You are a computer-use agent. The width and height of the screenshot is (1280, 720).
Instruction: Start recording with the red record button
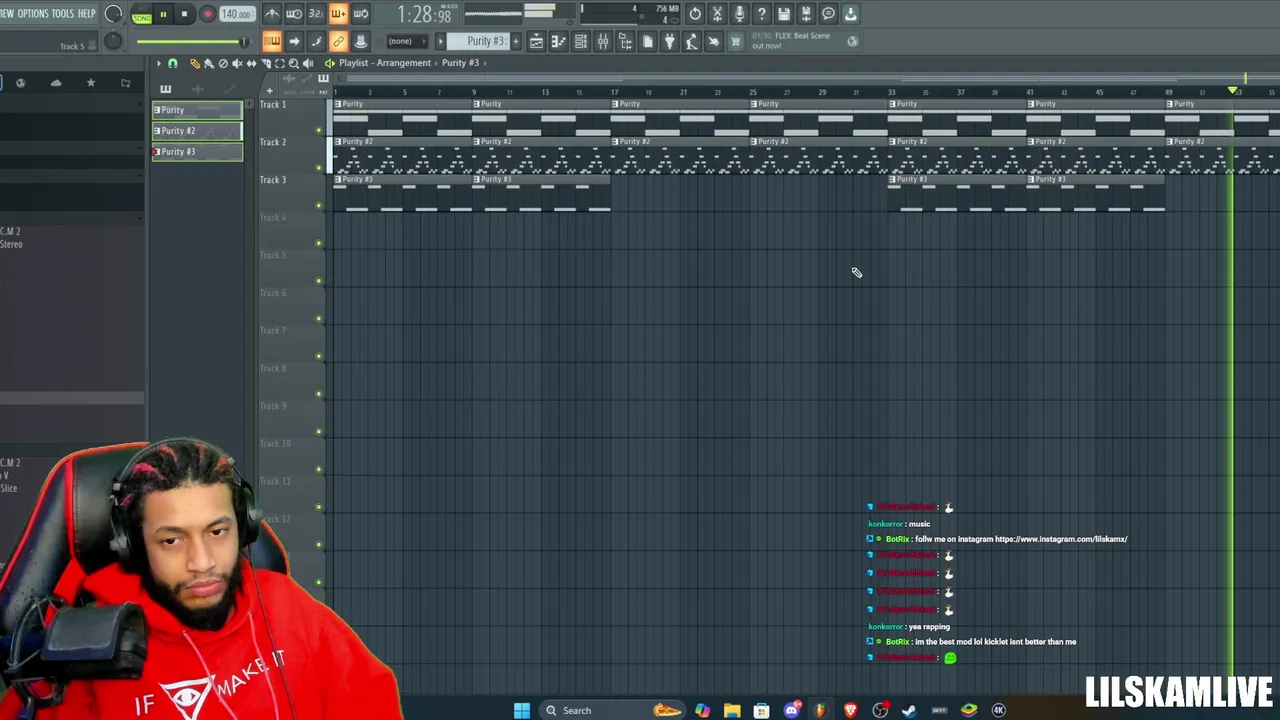tap(207, 14)
